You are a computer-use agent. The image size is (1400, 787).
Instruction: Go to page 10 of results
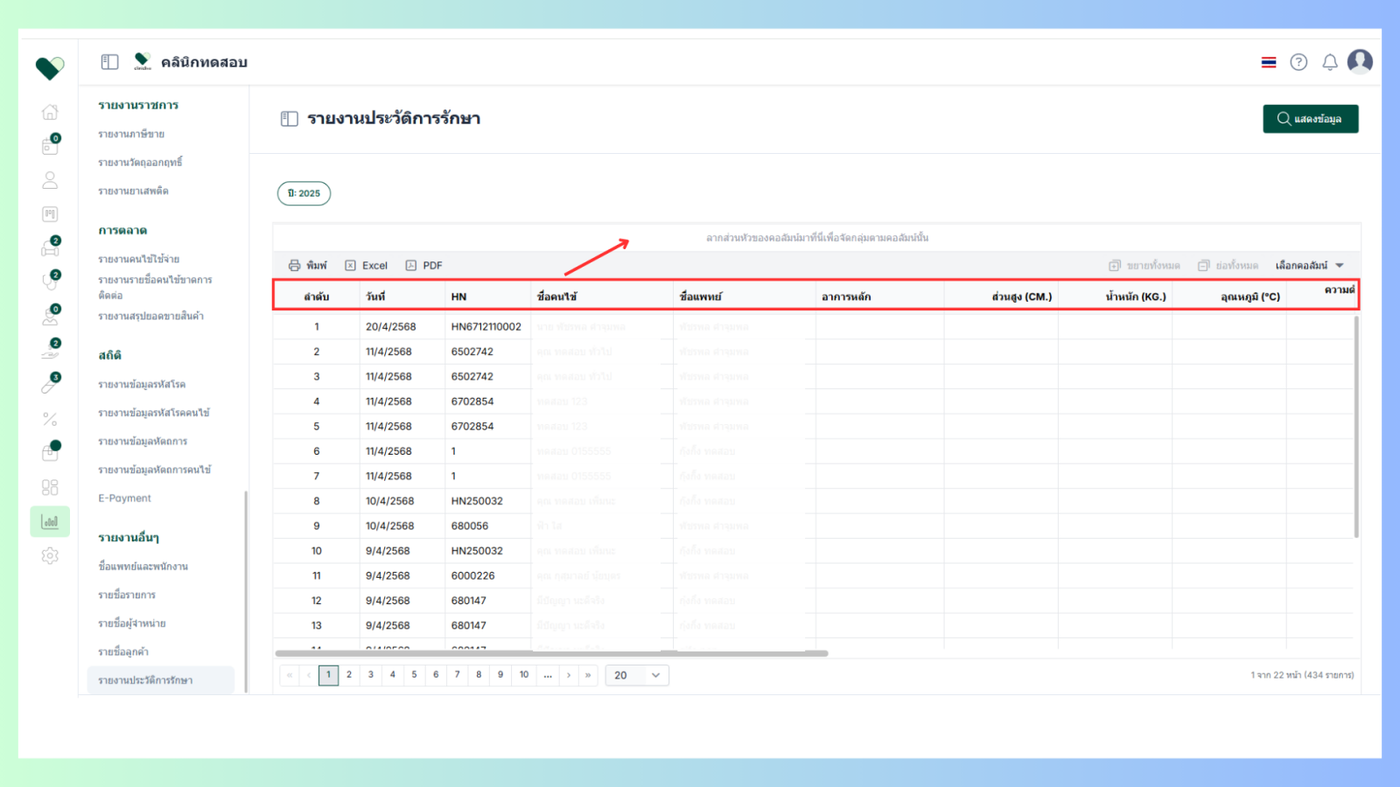tap(523, 675)
